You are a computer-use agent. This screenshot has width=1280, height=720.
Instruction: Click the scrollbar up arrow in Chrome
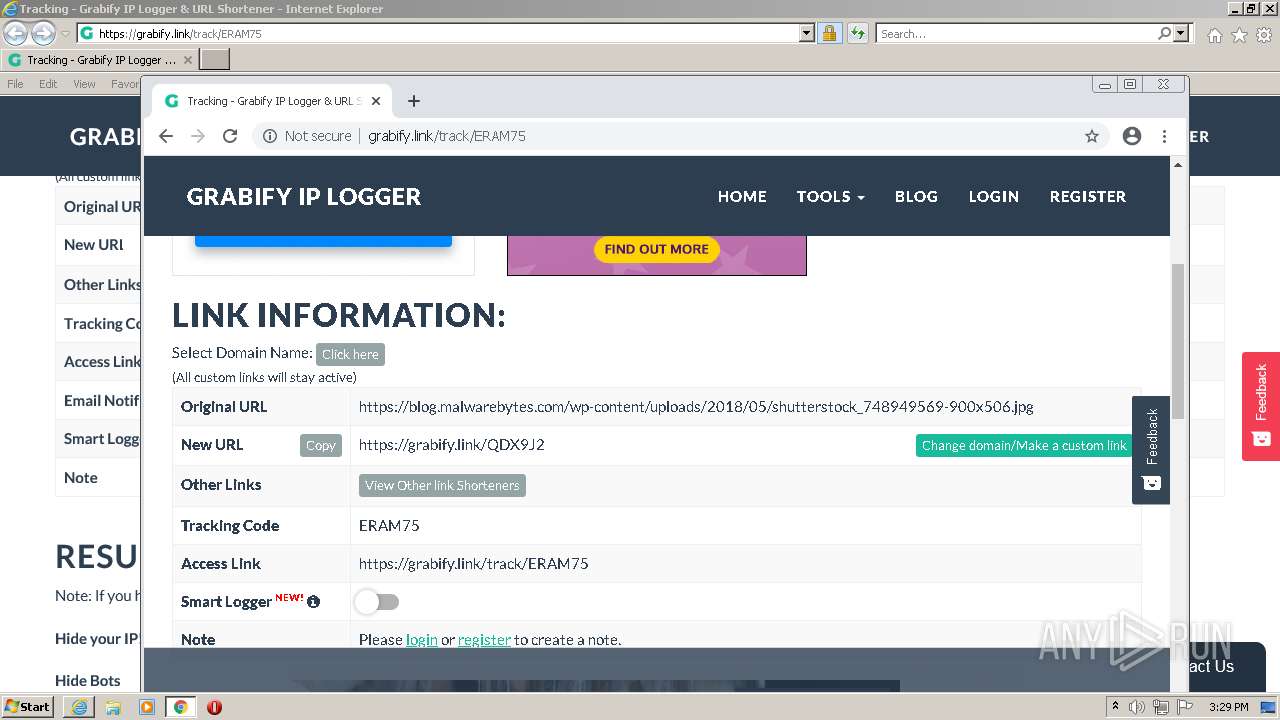[x=1178, y=164]
